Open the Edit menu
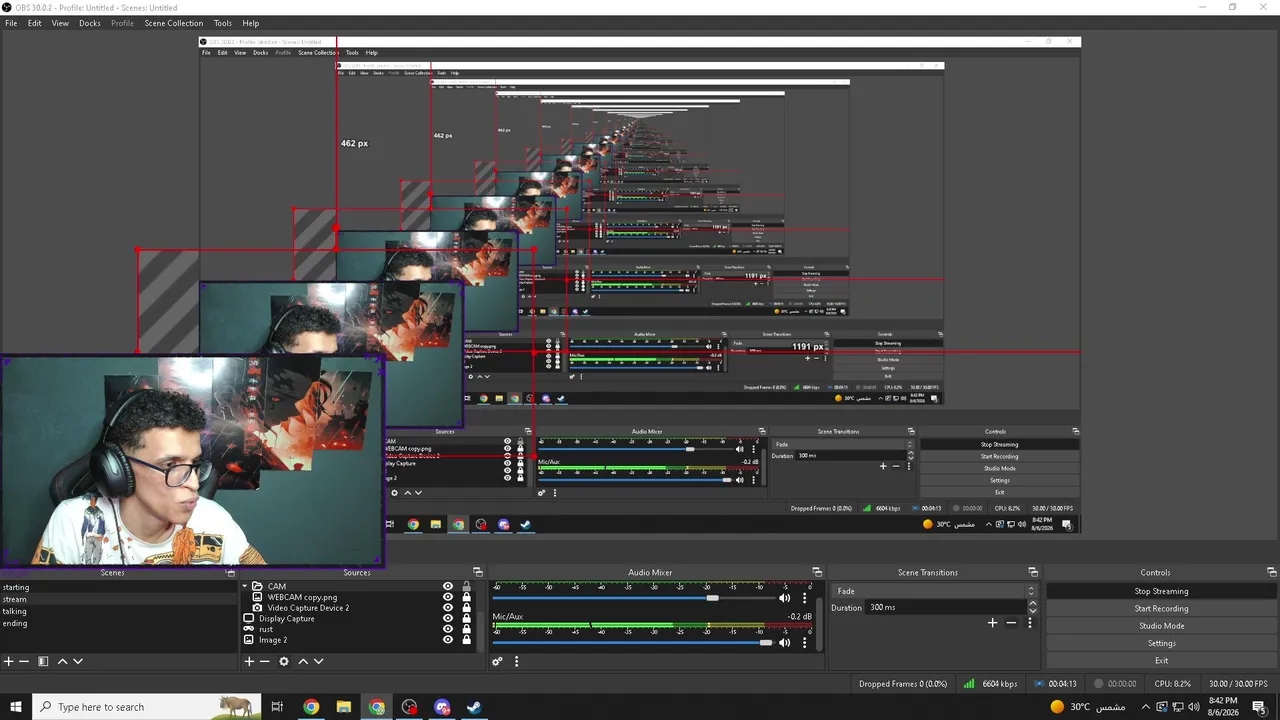 coord(34,23)
